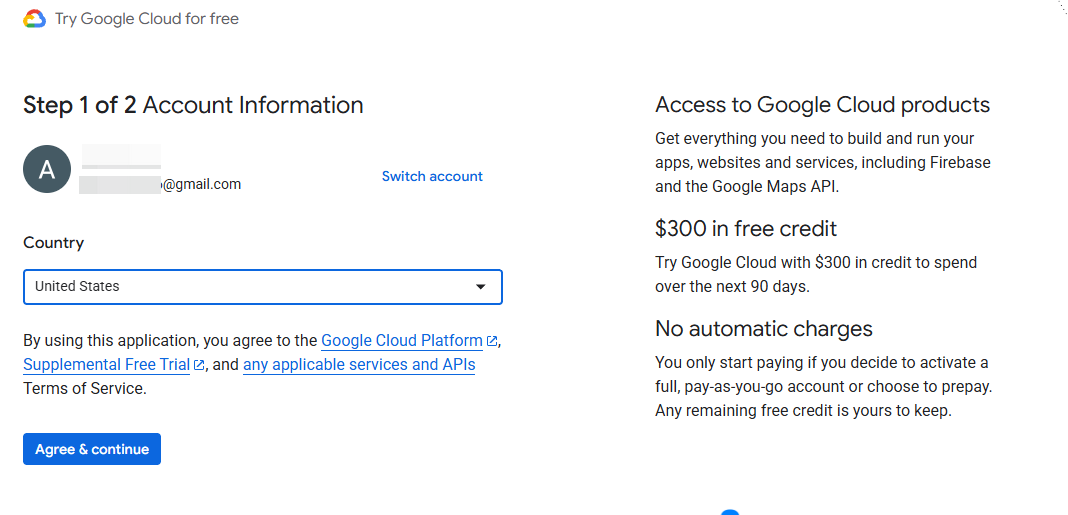Click the No automatic charges heading
This screenshot has width=1068, height=515.
pos(764,328)
